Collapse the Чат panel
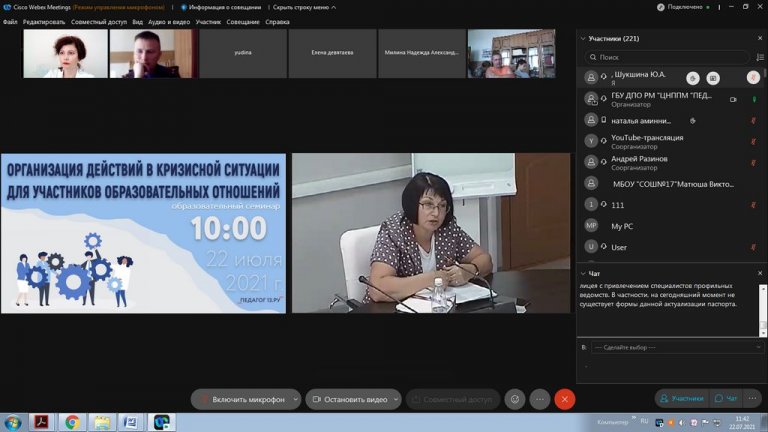The image size is (768, 432). pyautogui.click(x=583, y=273)
